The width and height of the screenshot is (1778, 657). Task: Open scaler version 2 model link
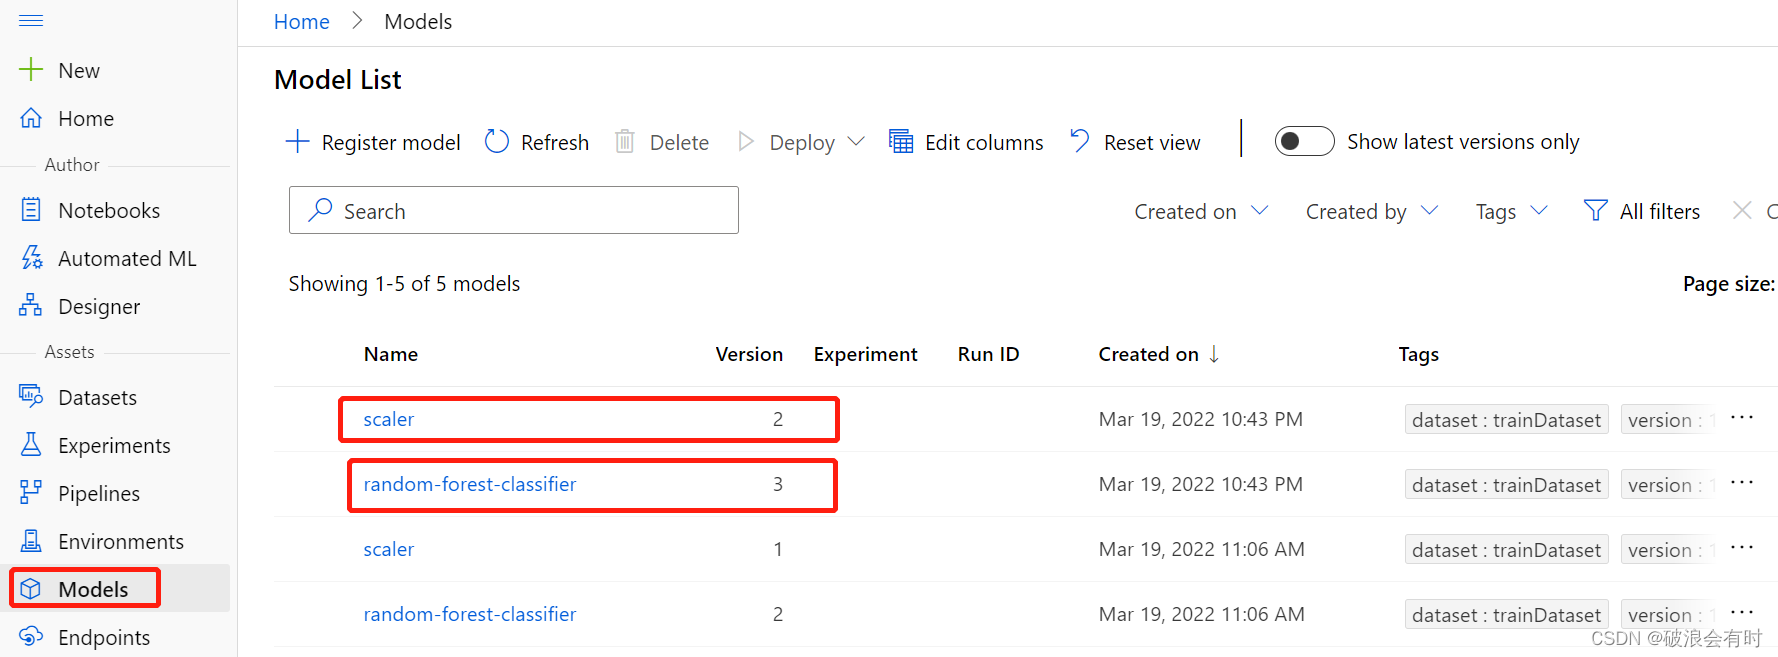tap(388, 419)
